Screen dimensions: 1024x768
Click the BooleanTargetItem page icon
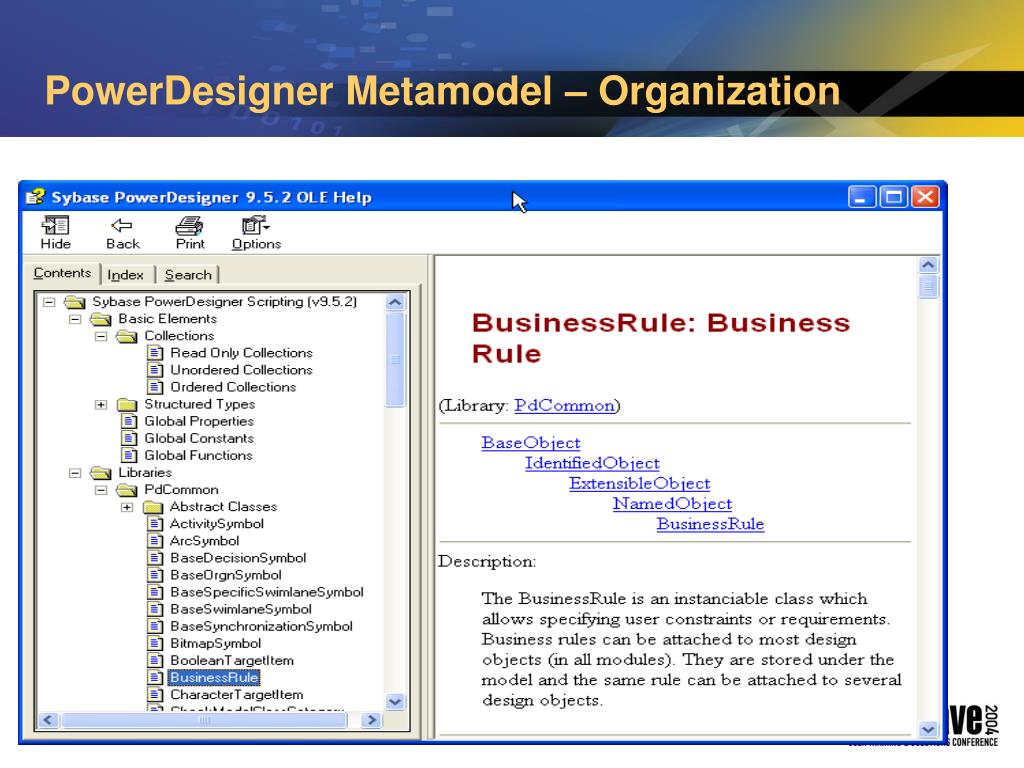tap(155, 660)
